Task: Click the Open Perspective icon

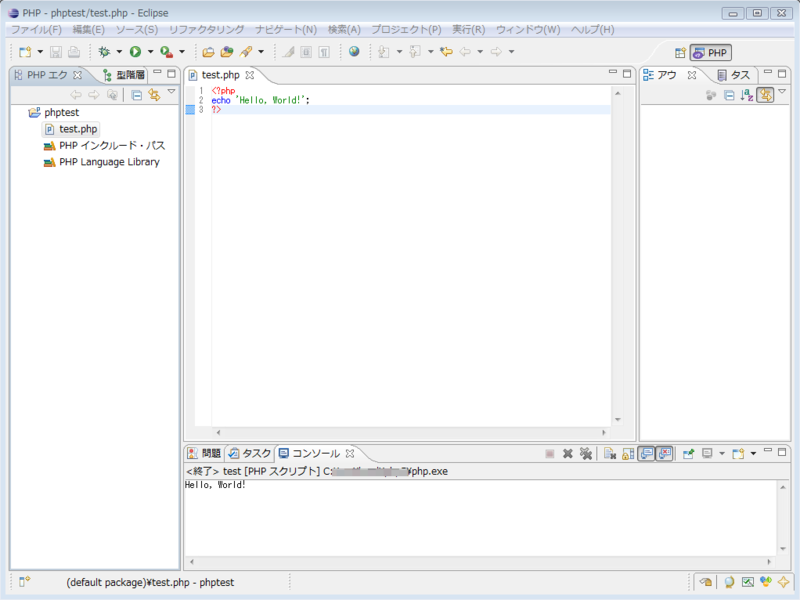Action: tap(680, 53)
